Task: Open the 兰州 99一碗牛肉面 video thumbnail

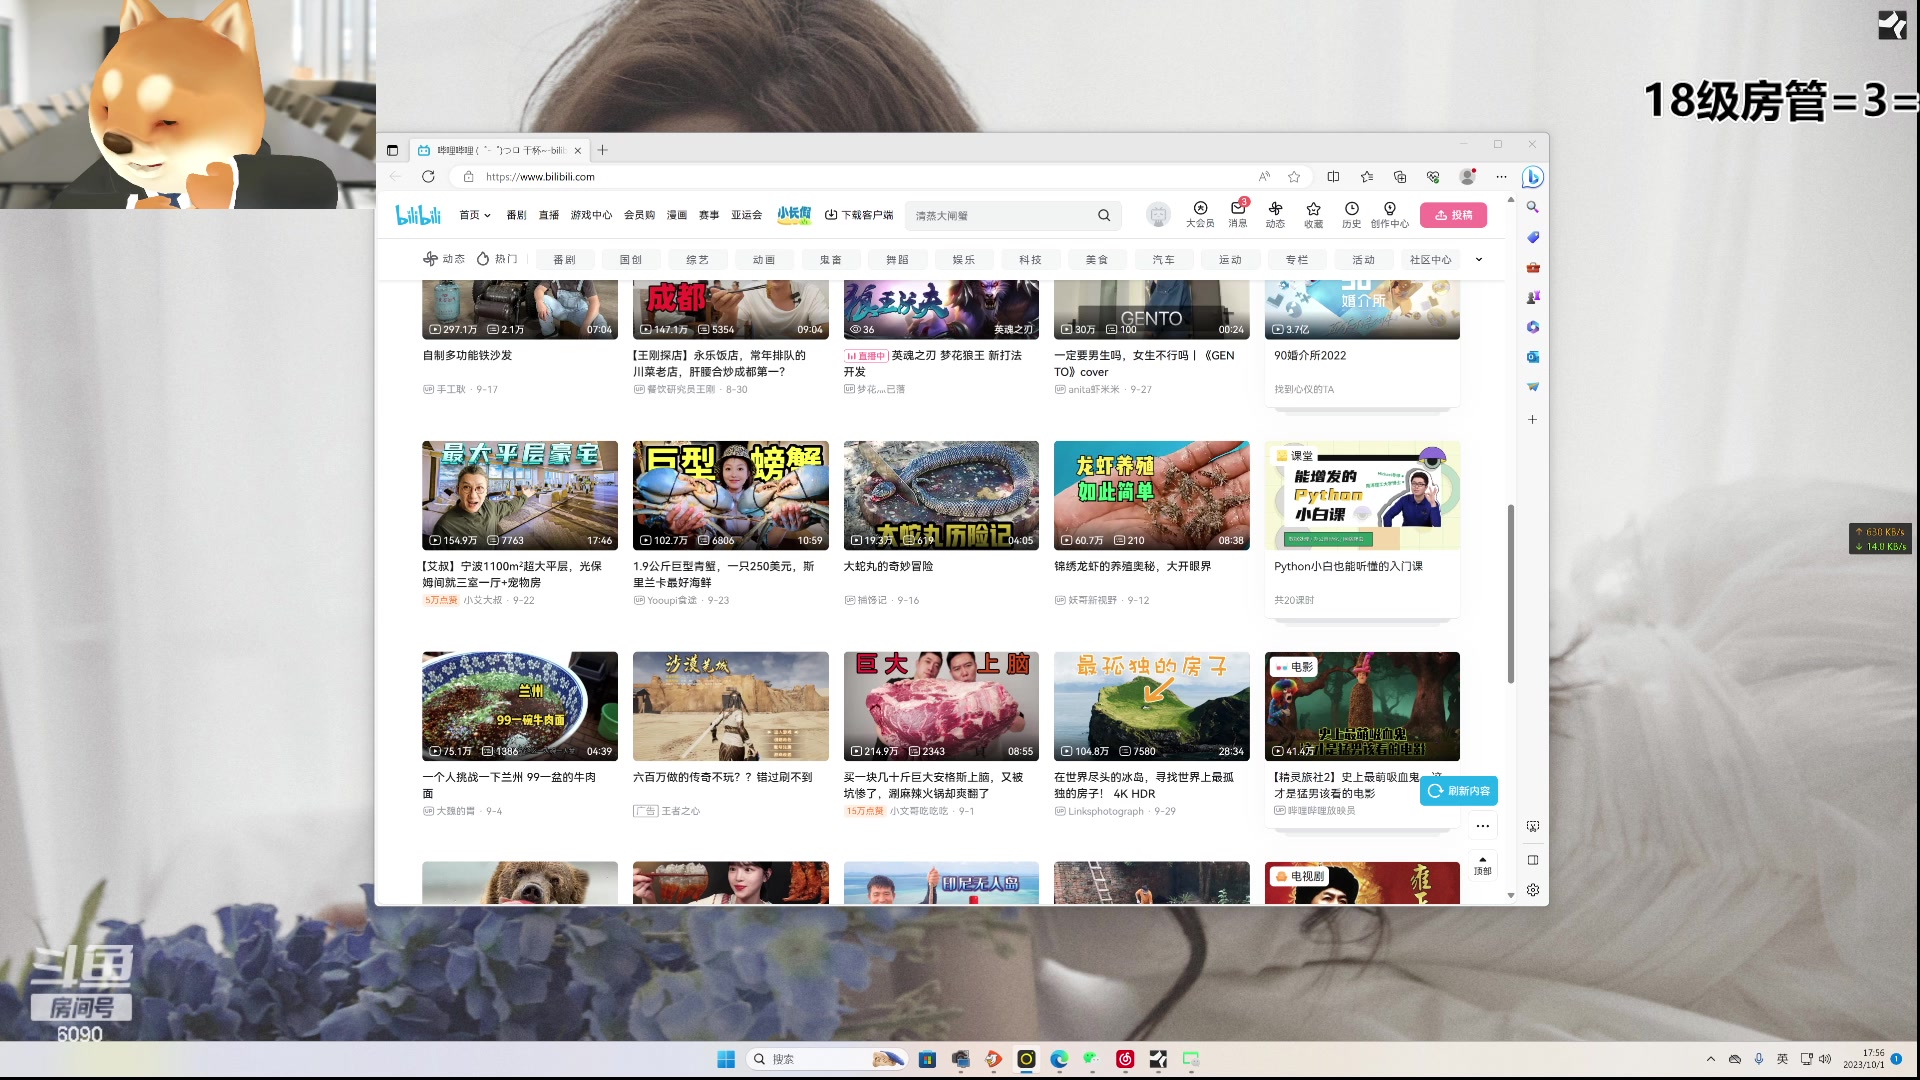Action: [x=520, y=706]
